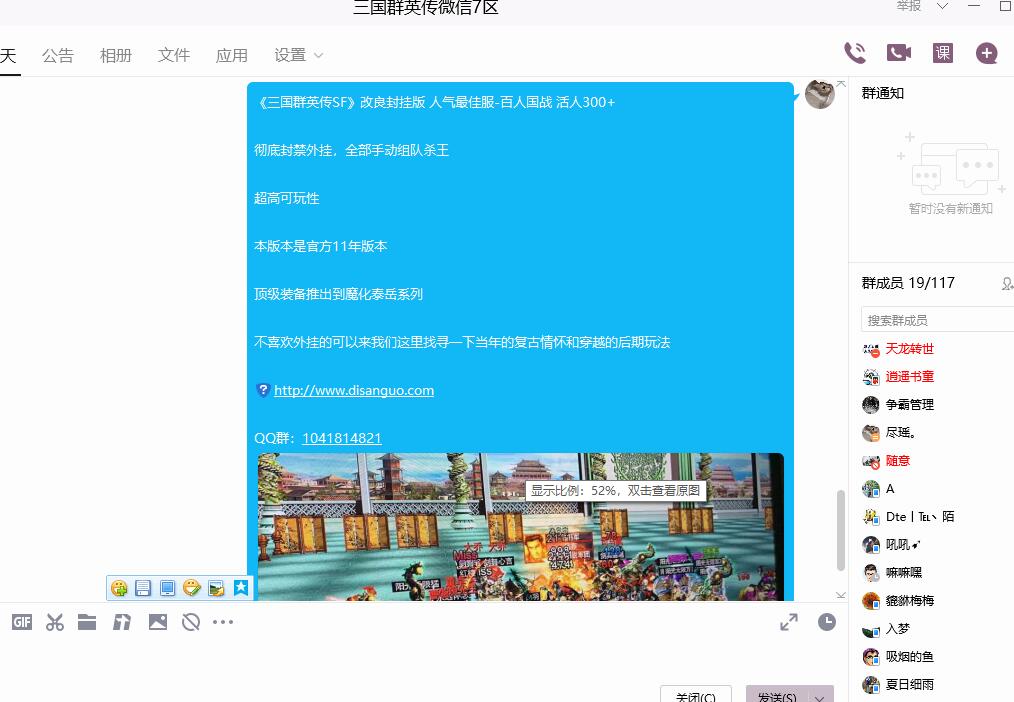Select member 夏日细雨

909,685
